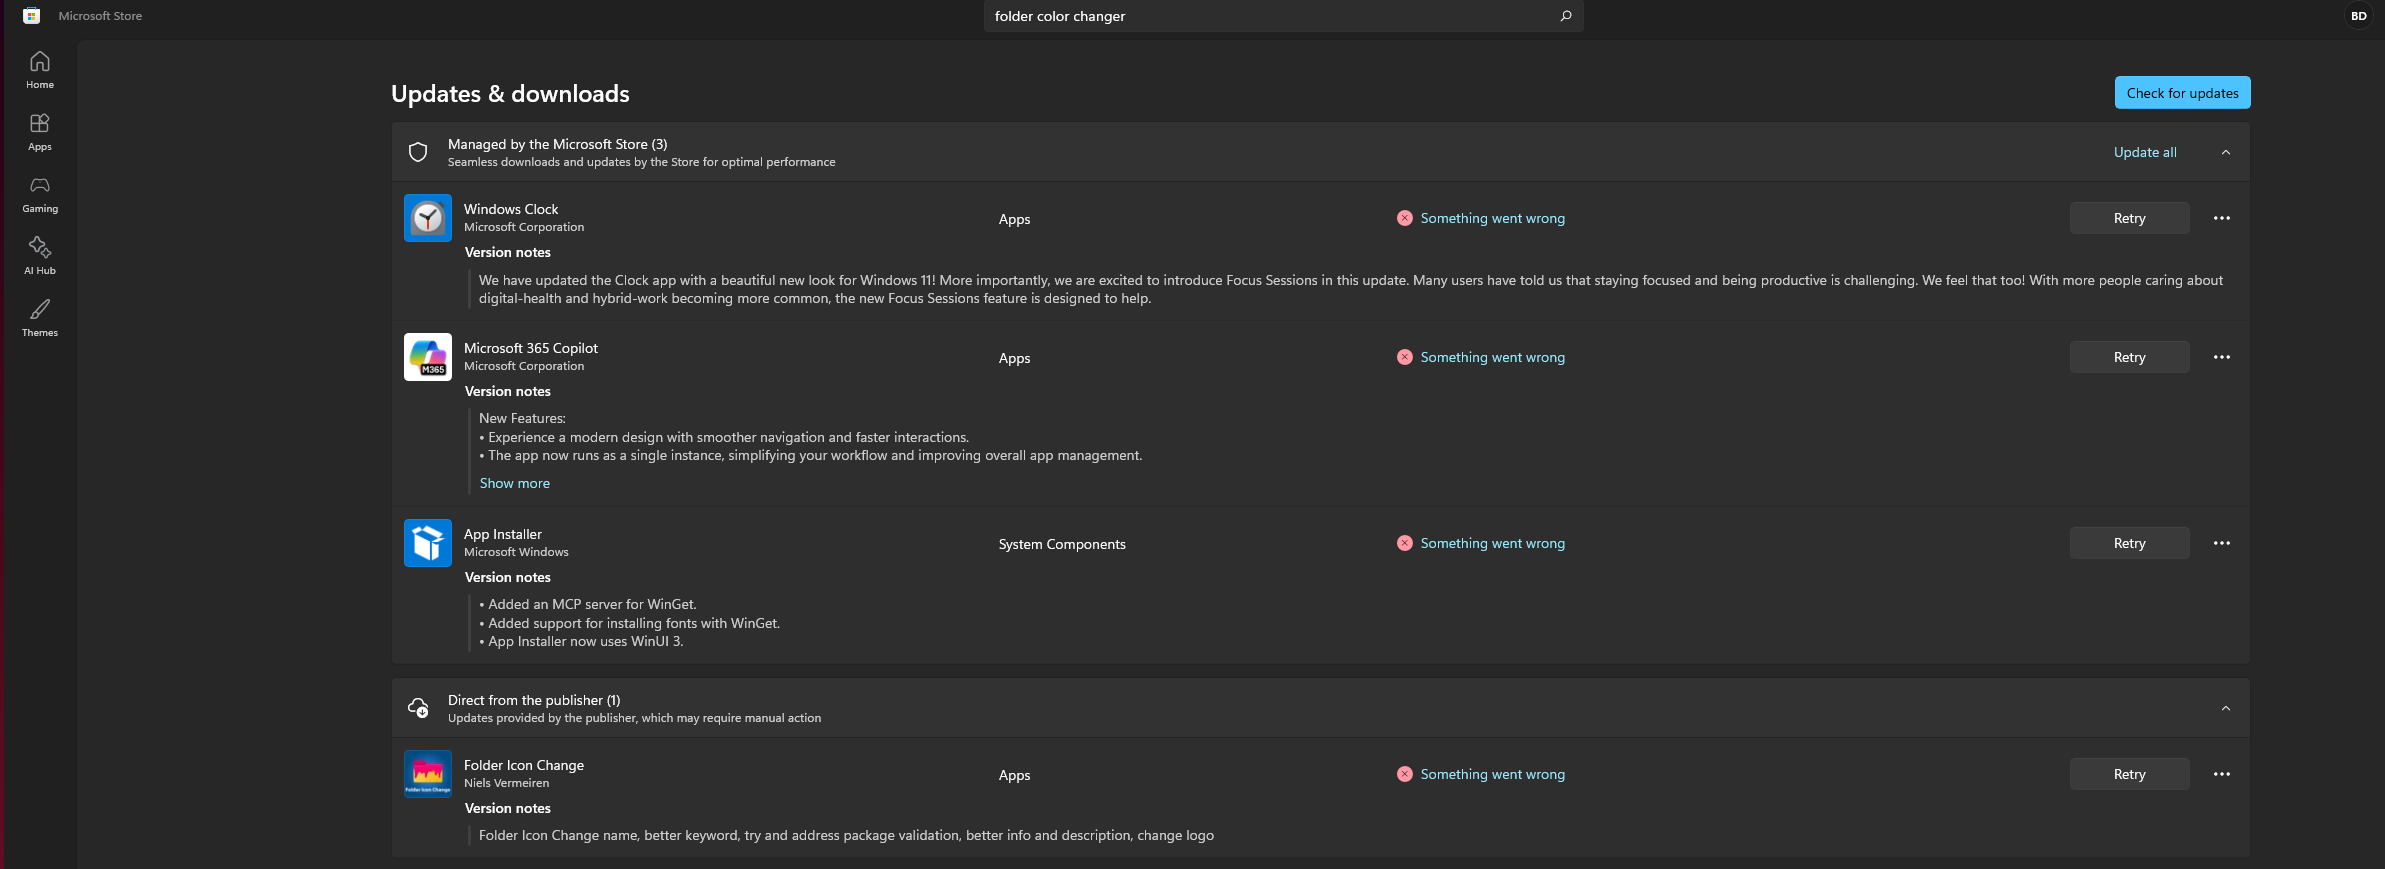
Task: Collapse the Managed by the Microsoft Store section
Action: coord(2226,152)
